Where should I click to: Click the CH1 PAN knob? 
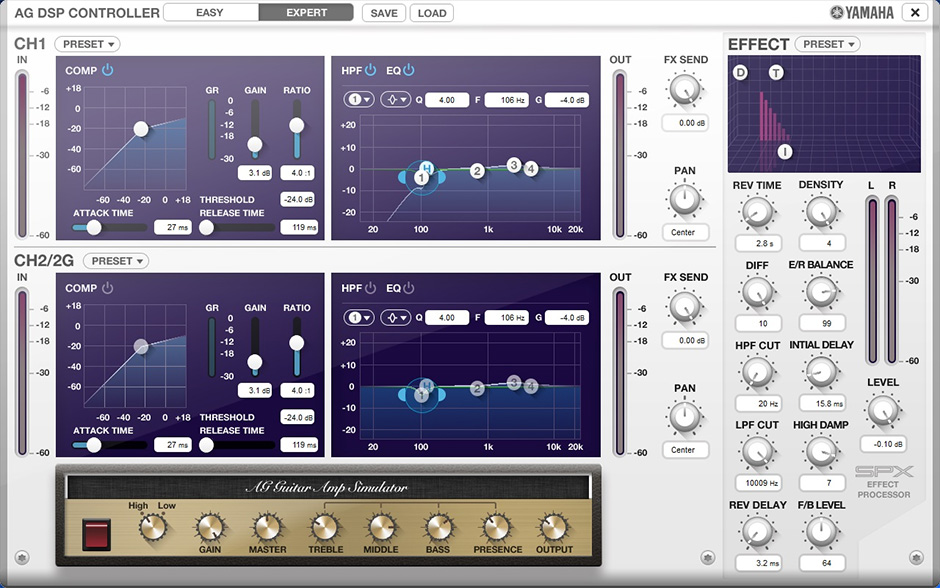click(685, 200)
